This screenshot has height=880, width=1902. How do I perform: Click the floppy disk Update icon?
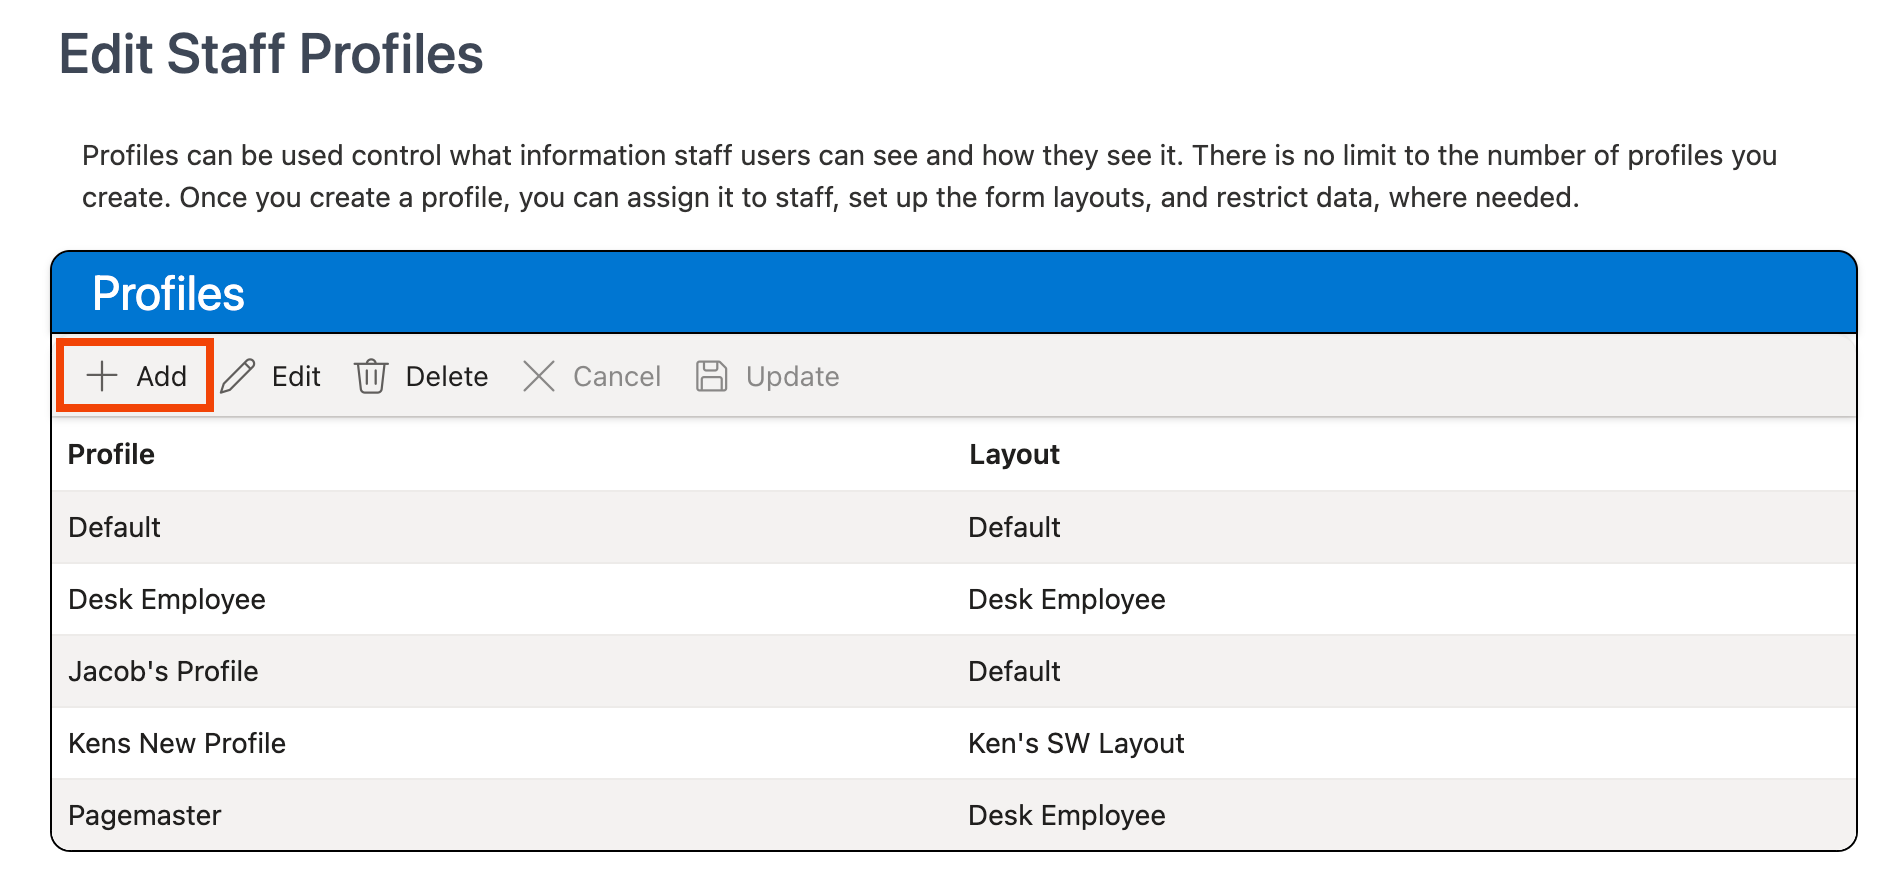pyautogui.click(x=711, y=376)
